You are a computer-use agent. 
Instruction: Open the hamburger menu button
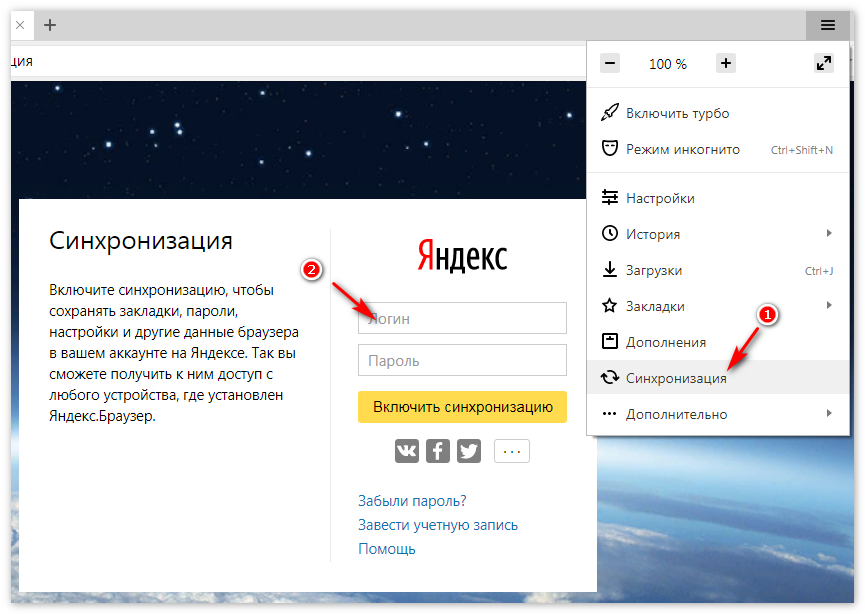[828, 25]
